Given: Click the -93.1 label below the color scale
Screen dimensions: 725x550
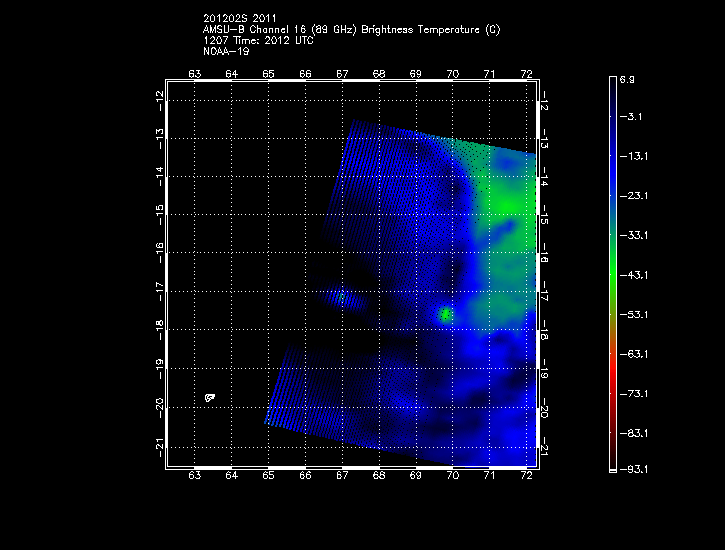Looking at the screenshot, I should point(633,468).
